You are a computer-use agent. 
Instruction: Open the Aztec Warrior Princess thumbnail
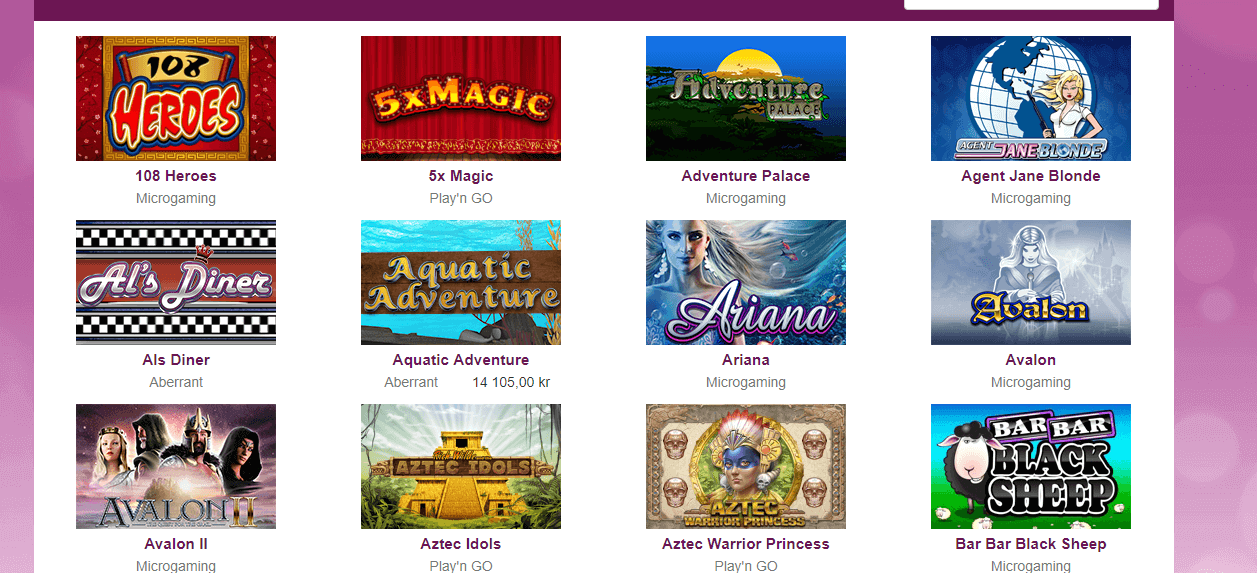[746, 466]
